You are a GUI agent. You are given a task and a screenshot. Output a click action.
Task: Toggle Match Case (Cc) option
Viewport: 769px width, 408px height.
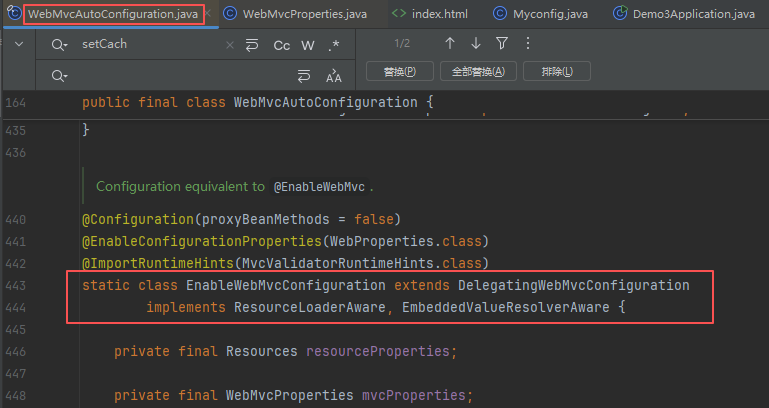point(282,46)
